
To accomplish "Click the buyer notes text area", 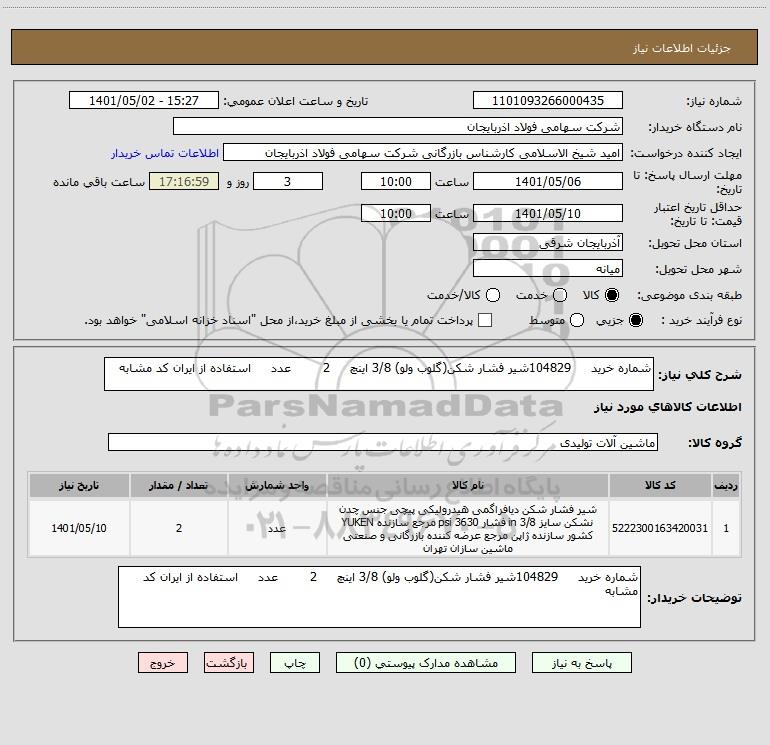I will (379, 597).
